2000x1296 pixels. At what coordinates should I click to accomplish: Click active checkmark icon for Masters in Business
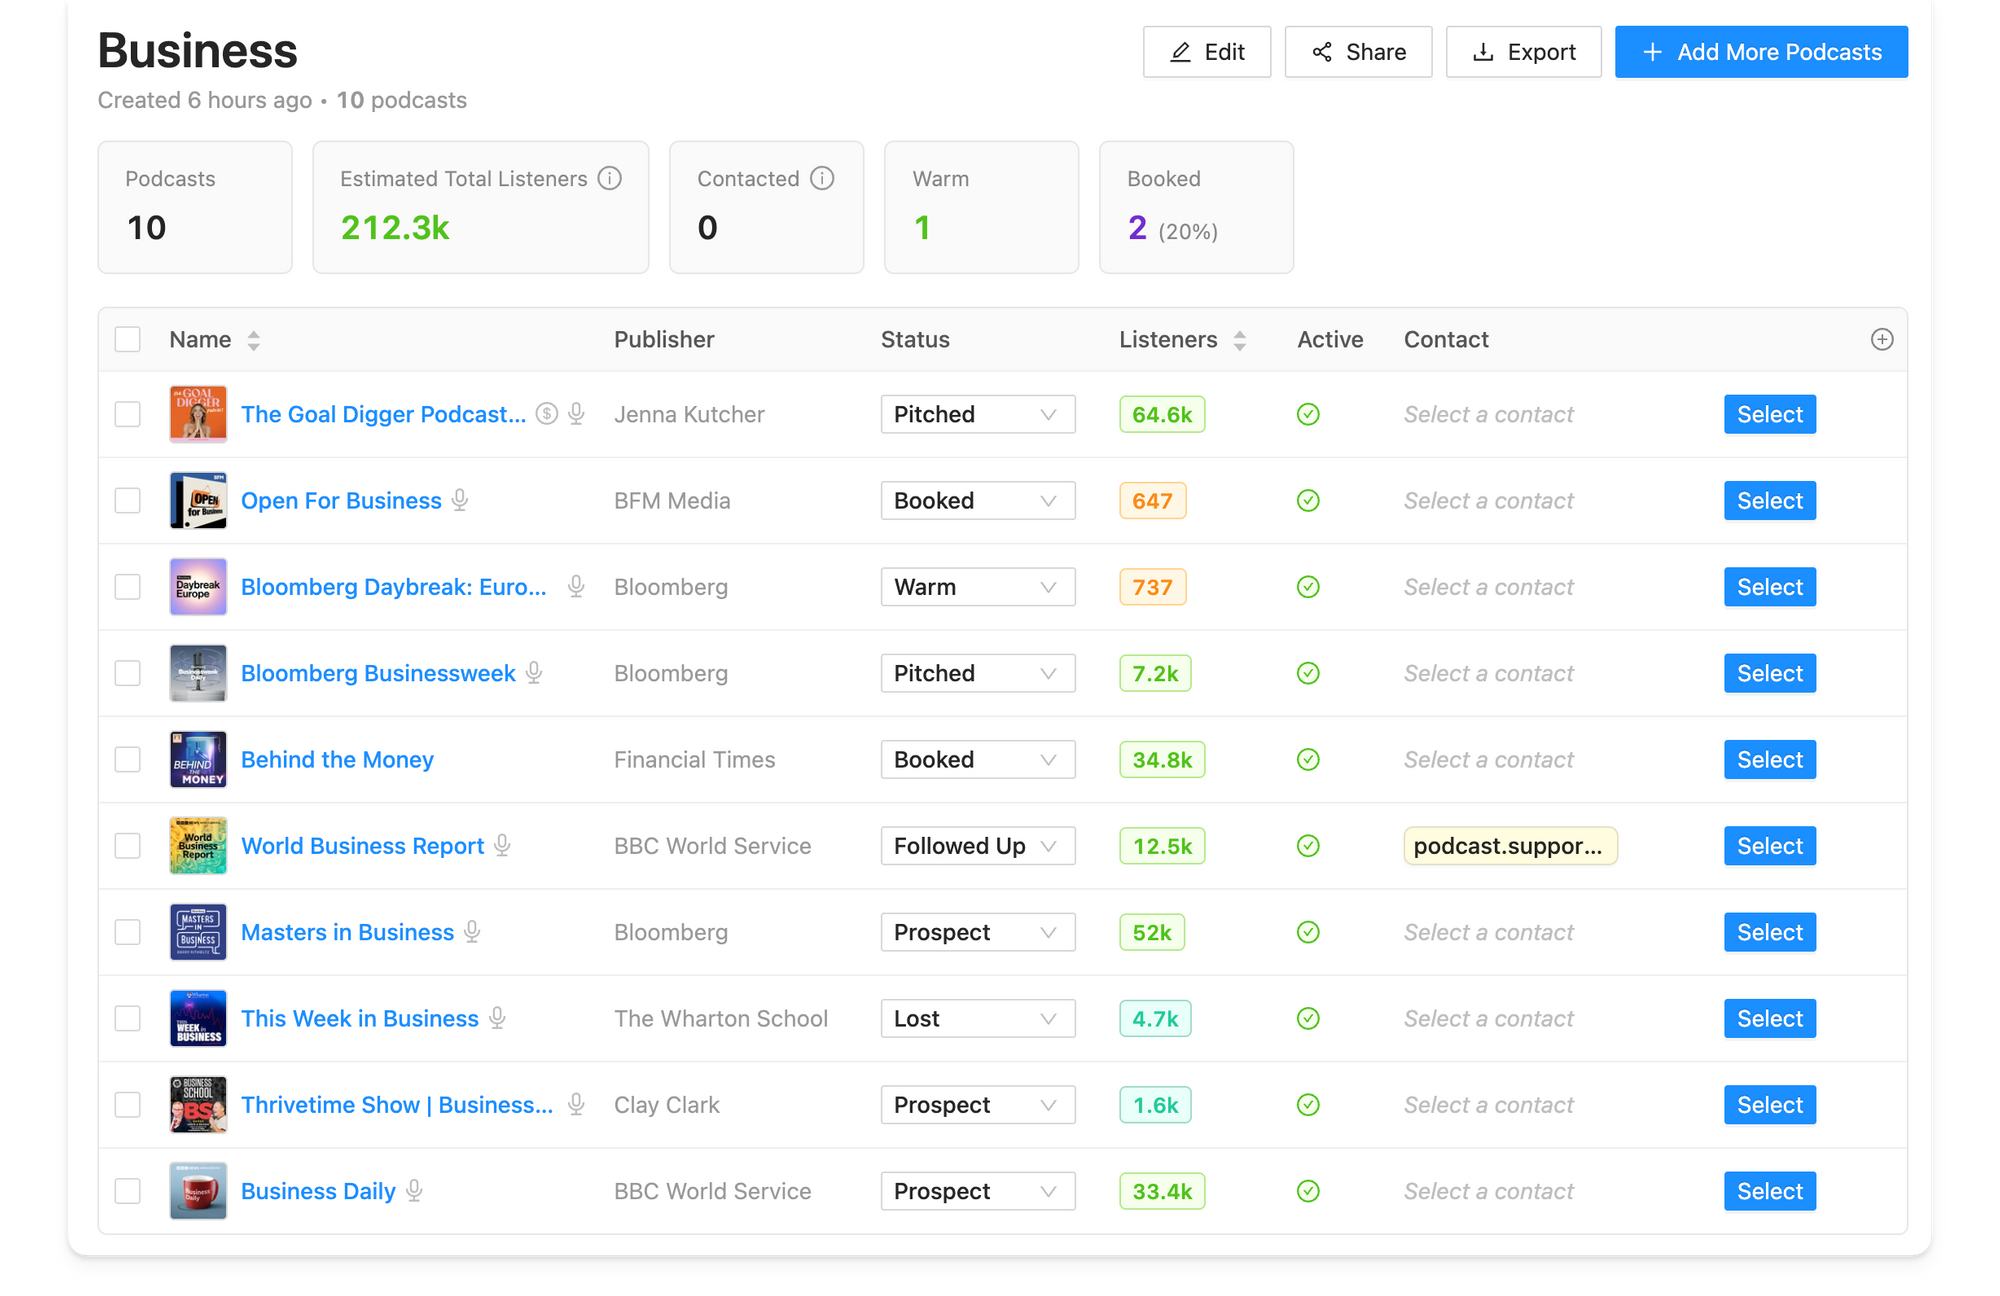point(1308,932)
